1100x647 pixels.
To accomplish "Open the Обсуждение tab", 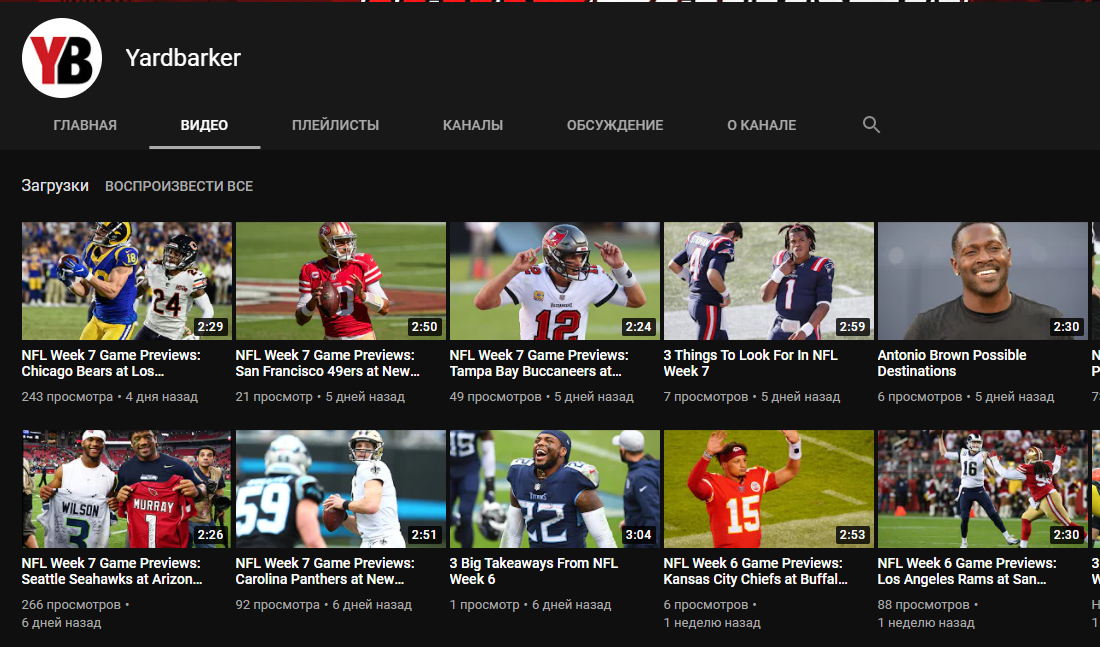I will 614,125.
